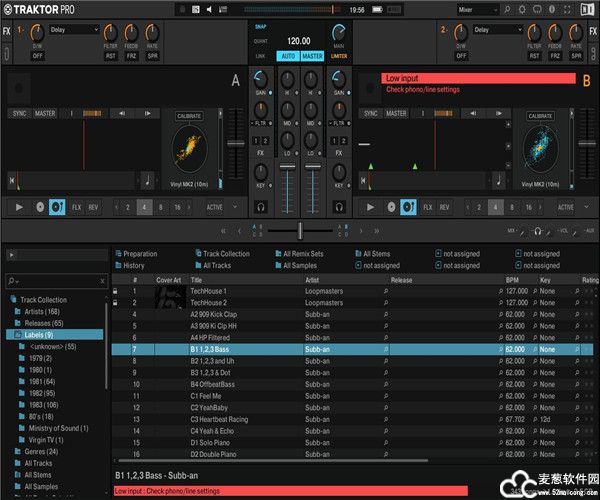Viewport: 600px width, 500px height.
Task: Open the Preparation playlist shortcut
Action: point(139,254)
